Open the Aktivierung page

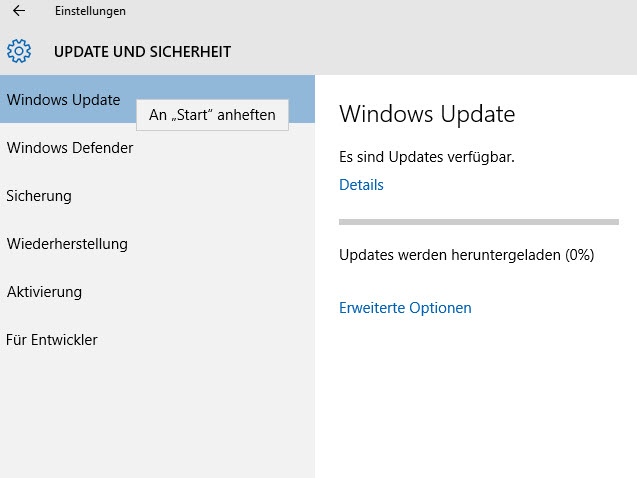pyautogui.click(x=44, y=292)
